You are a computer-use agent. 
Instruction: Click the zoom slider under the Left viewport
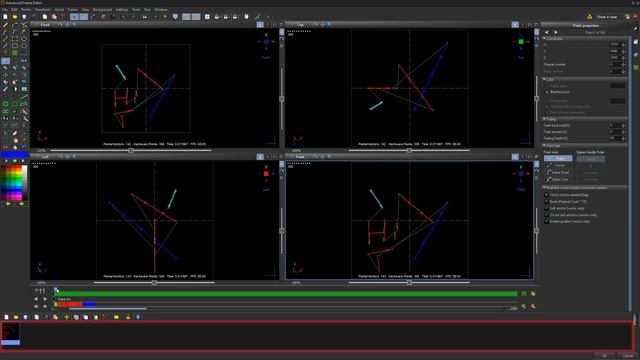pyautogui.click(x=154, y=282)
